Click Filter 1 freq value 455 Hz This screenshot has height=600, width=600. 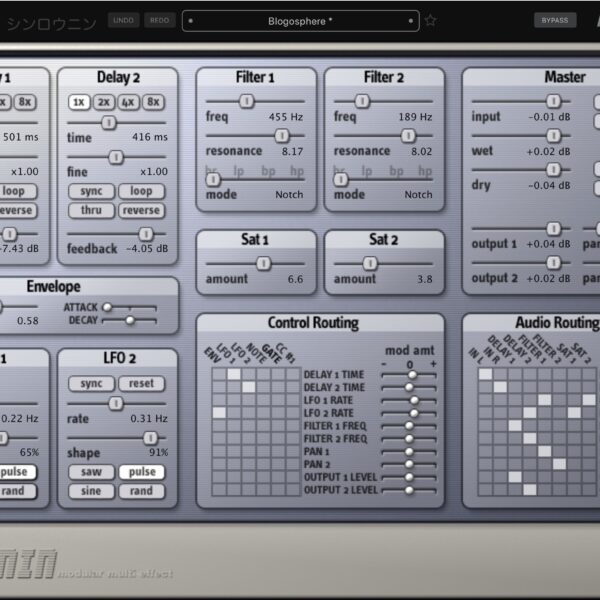(x=286, y=117)
